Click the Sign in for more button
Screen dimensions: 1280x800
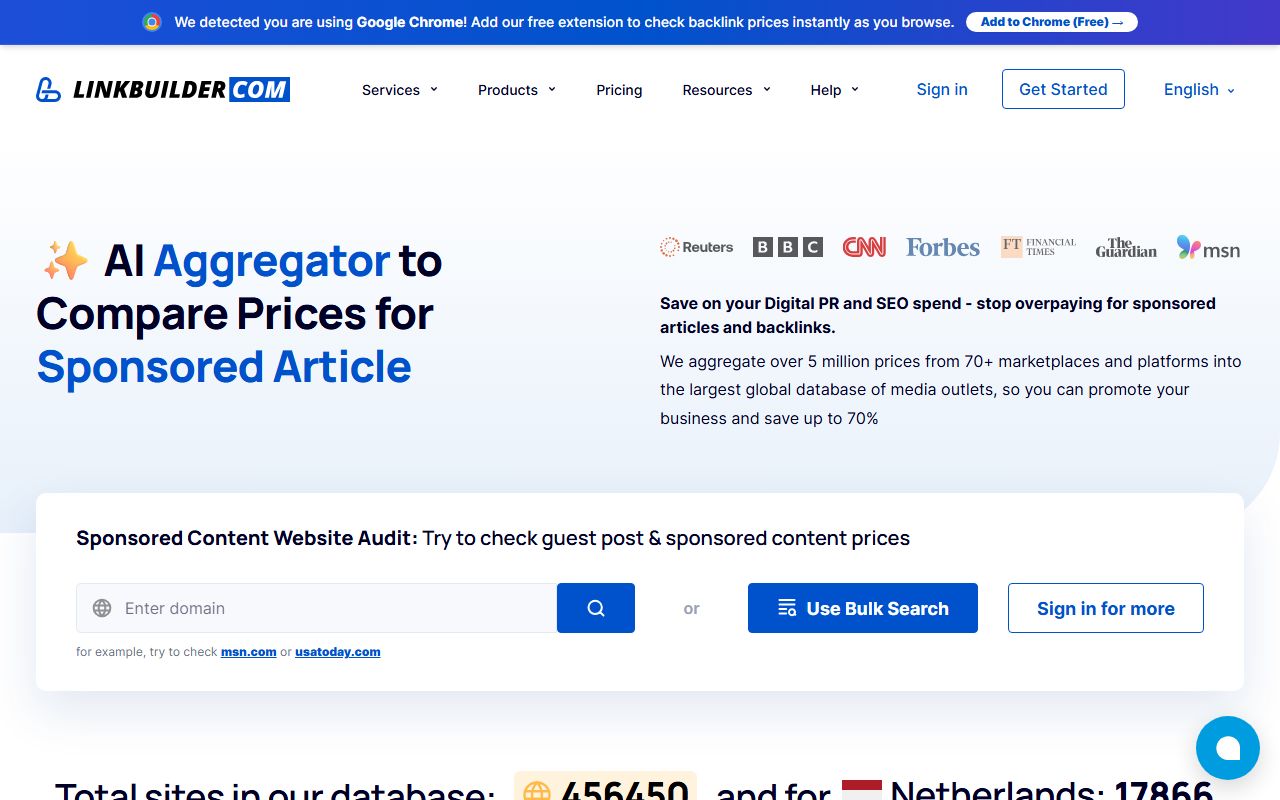pyautogui.click(x=1106, y=608)
